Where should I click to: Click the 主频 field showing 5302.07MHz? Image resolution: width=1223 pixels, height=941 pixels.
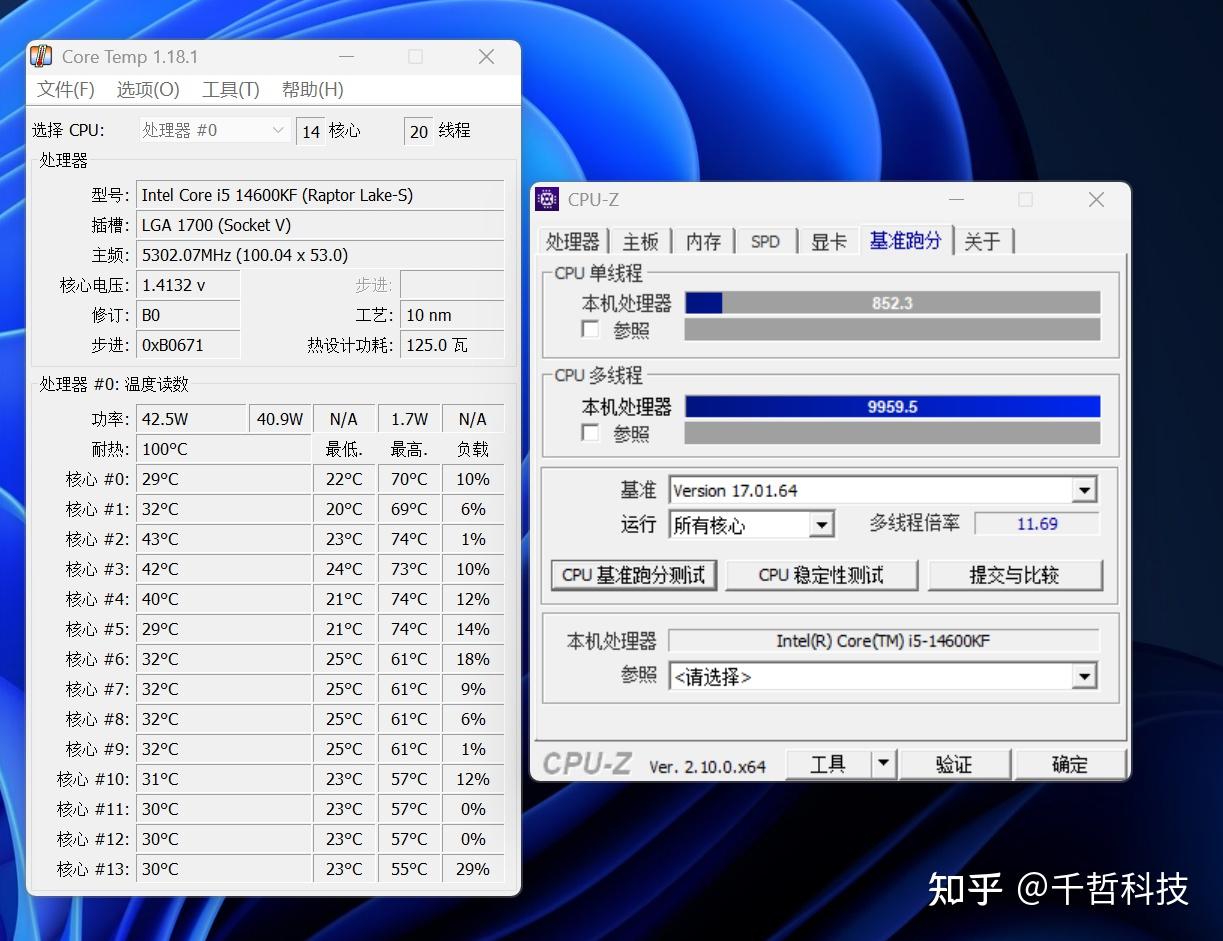point(320,255)
